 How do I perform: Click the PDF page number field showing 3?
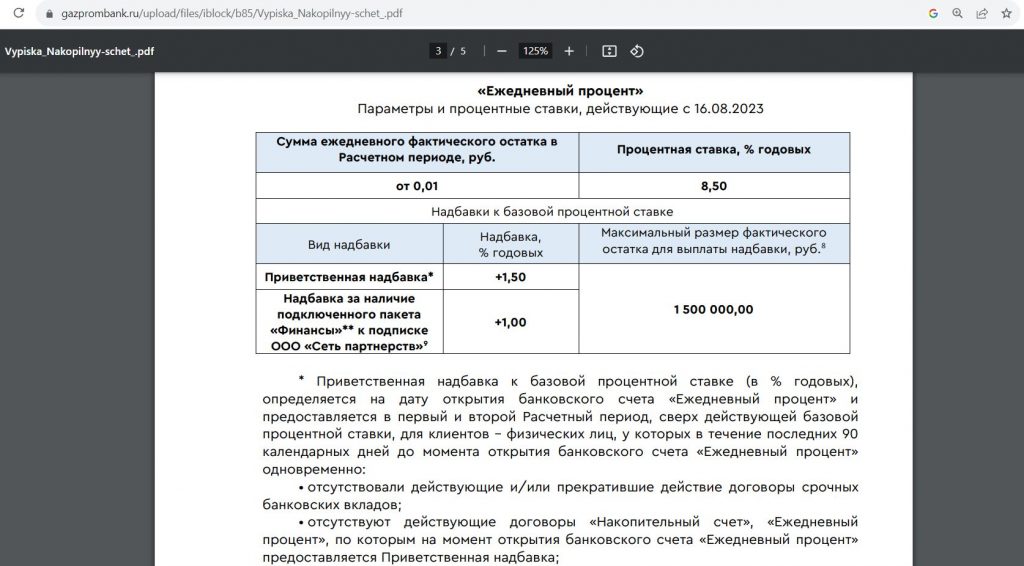[438, 51]
